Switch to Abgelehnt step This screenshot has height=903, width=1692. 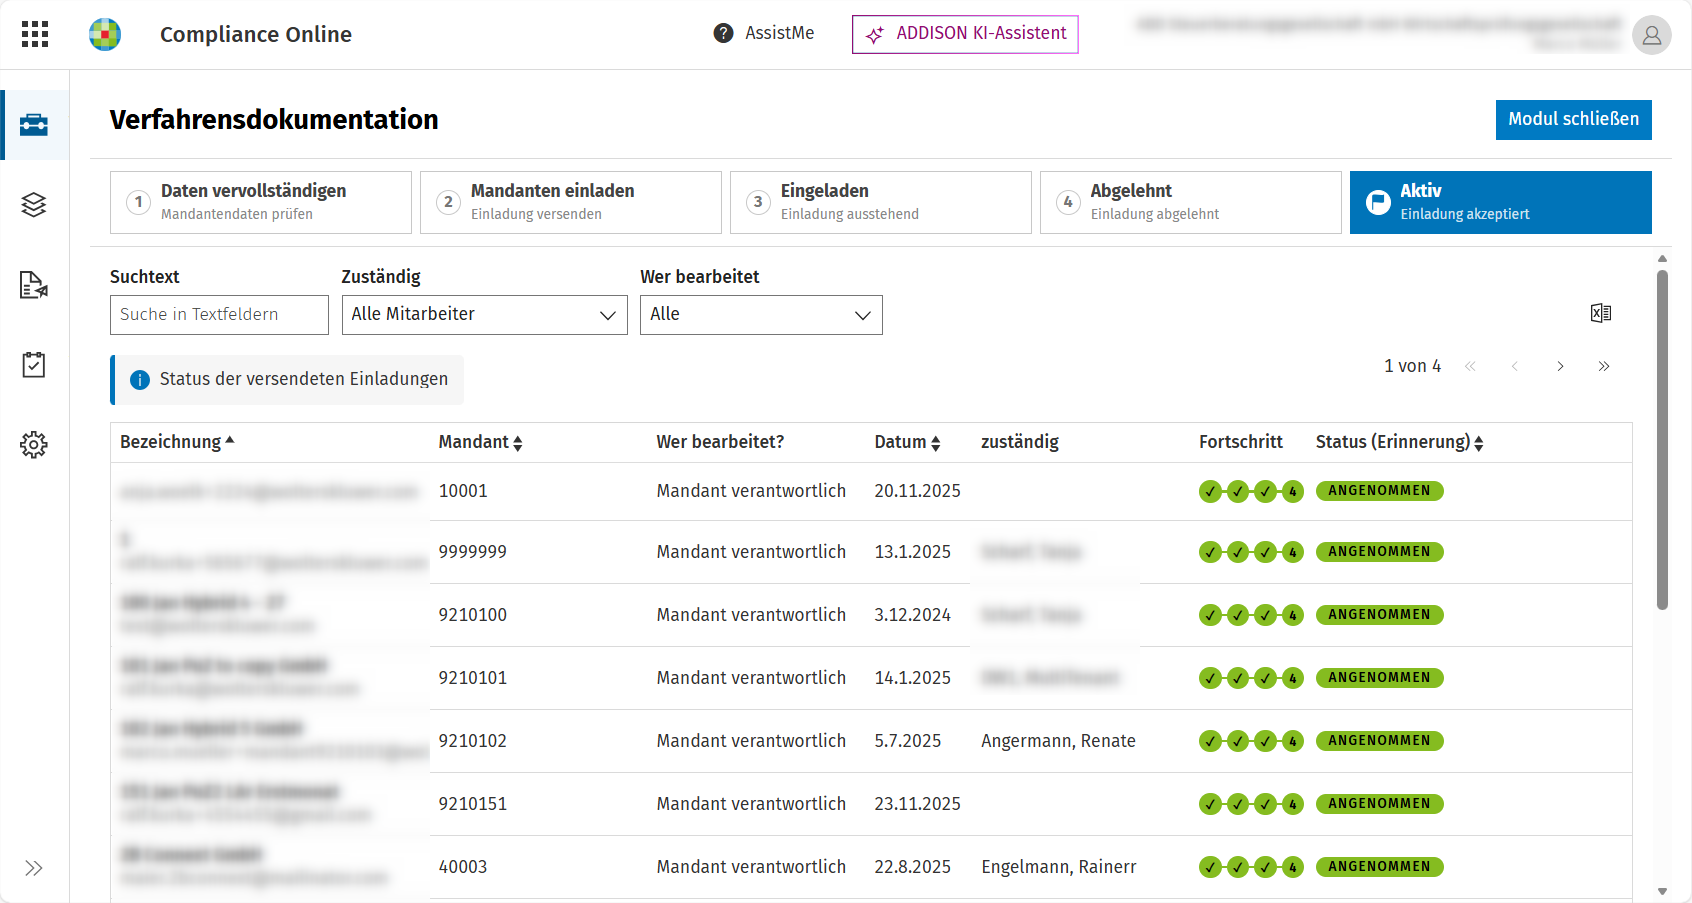point(1191,202)
